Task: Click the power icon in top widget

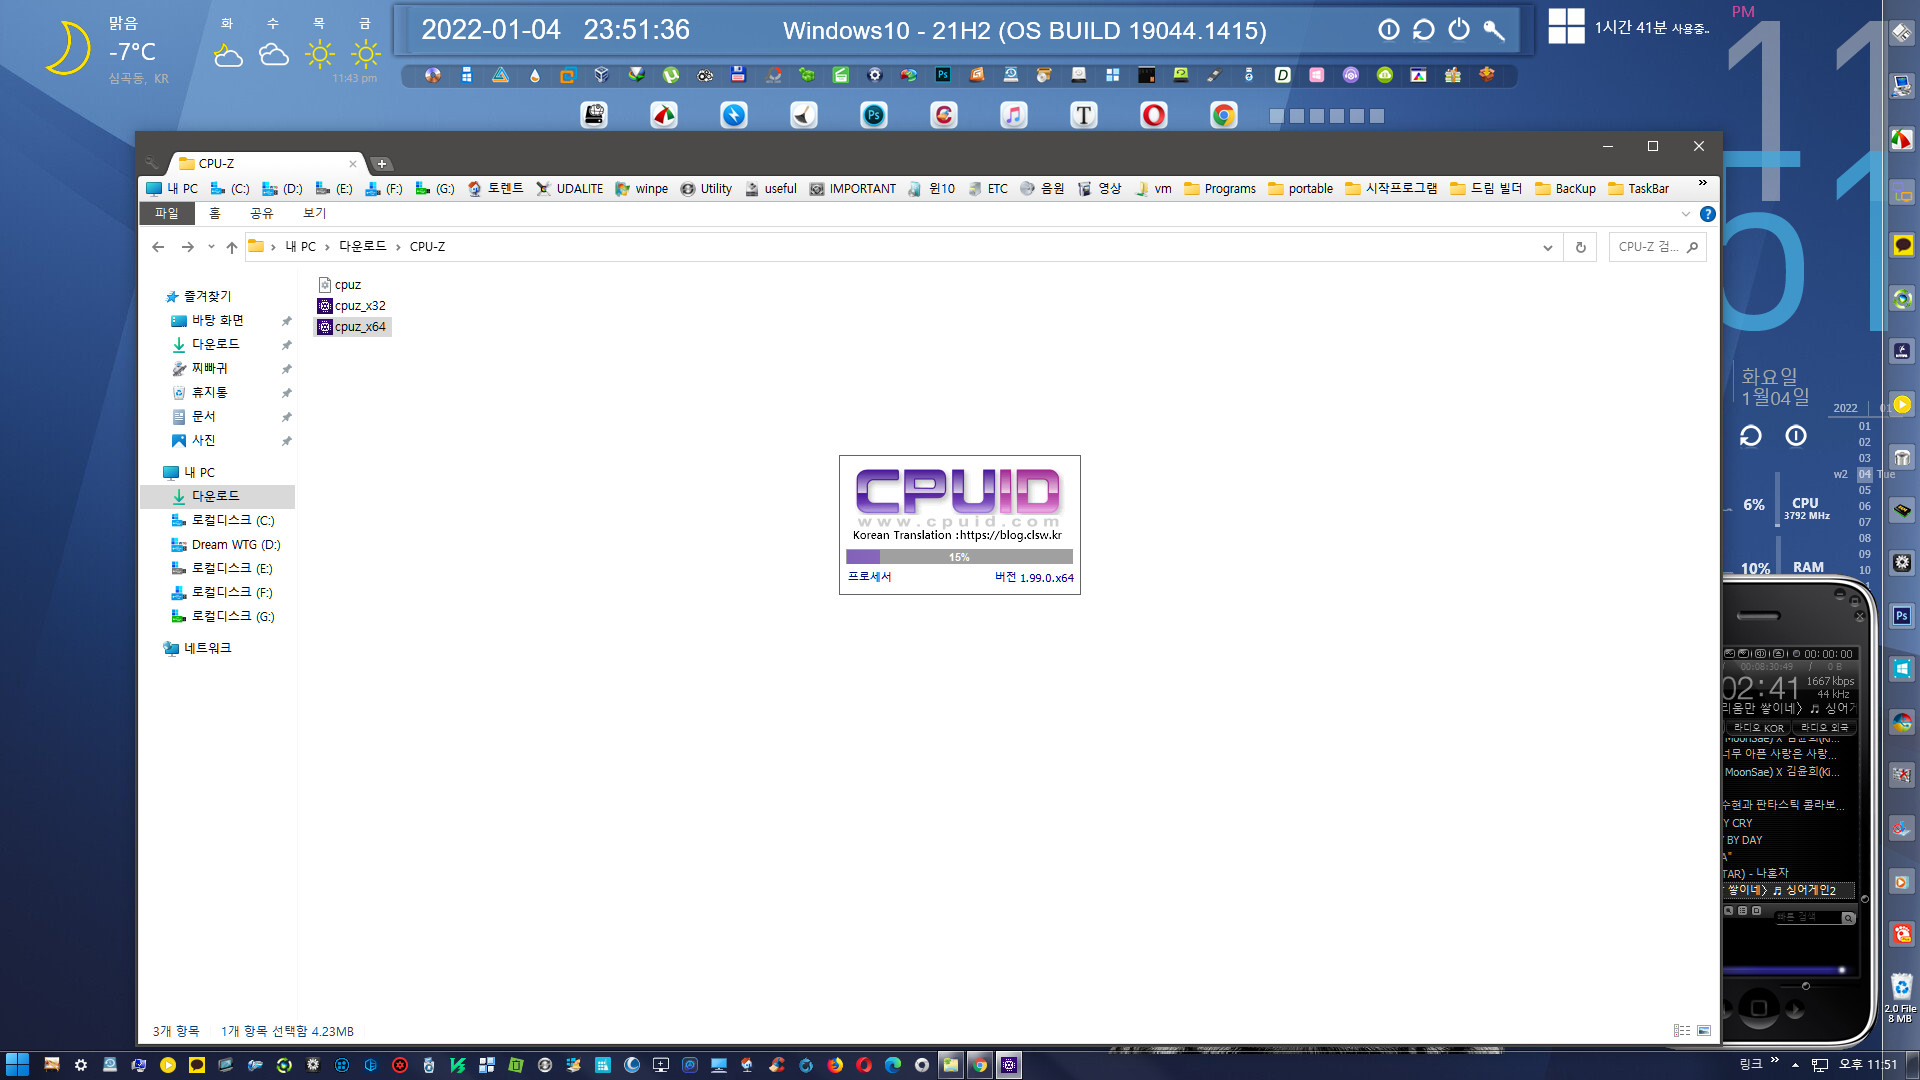Action: (1459, 30)
